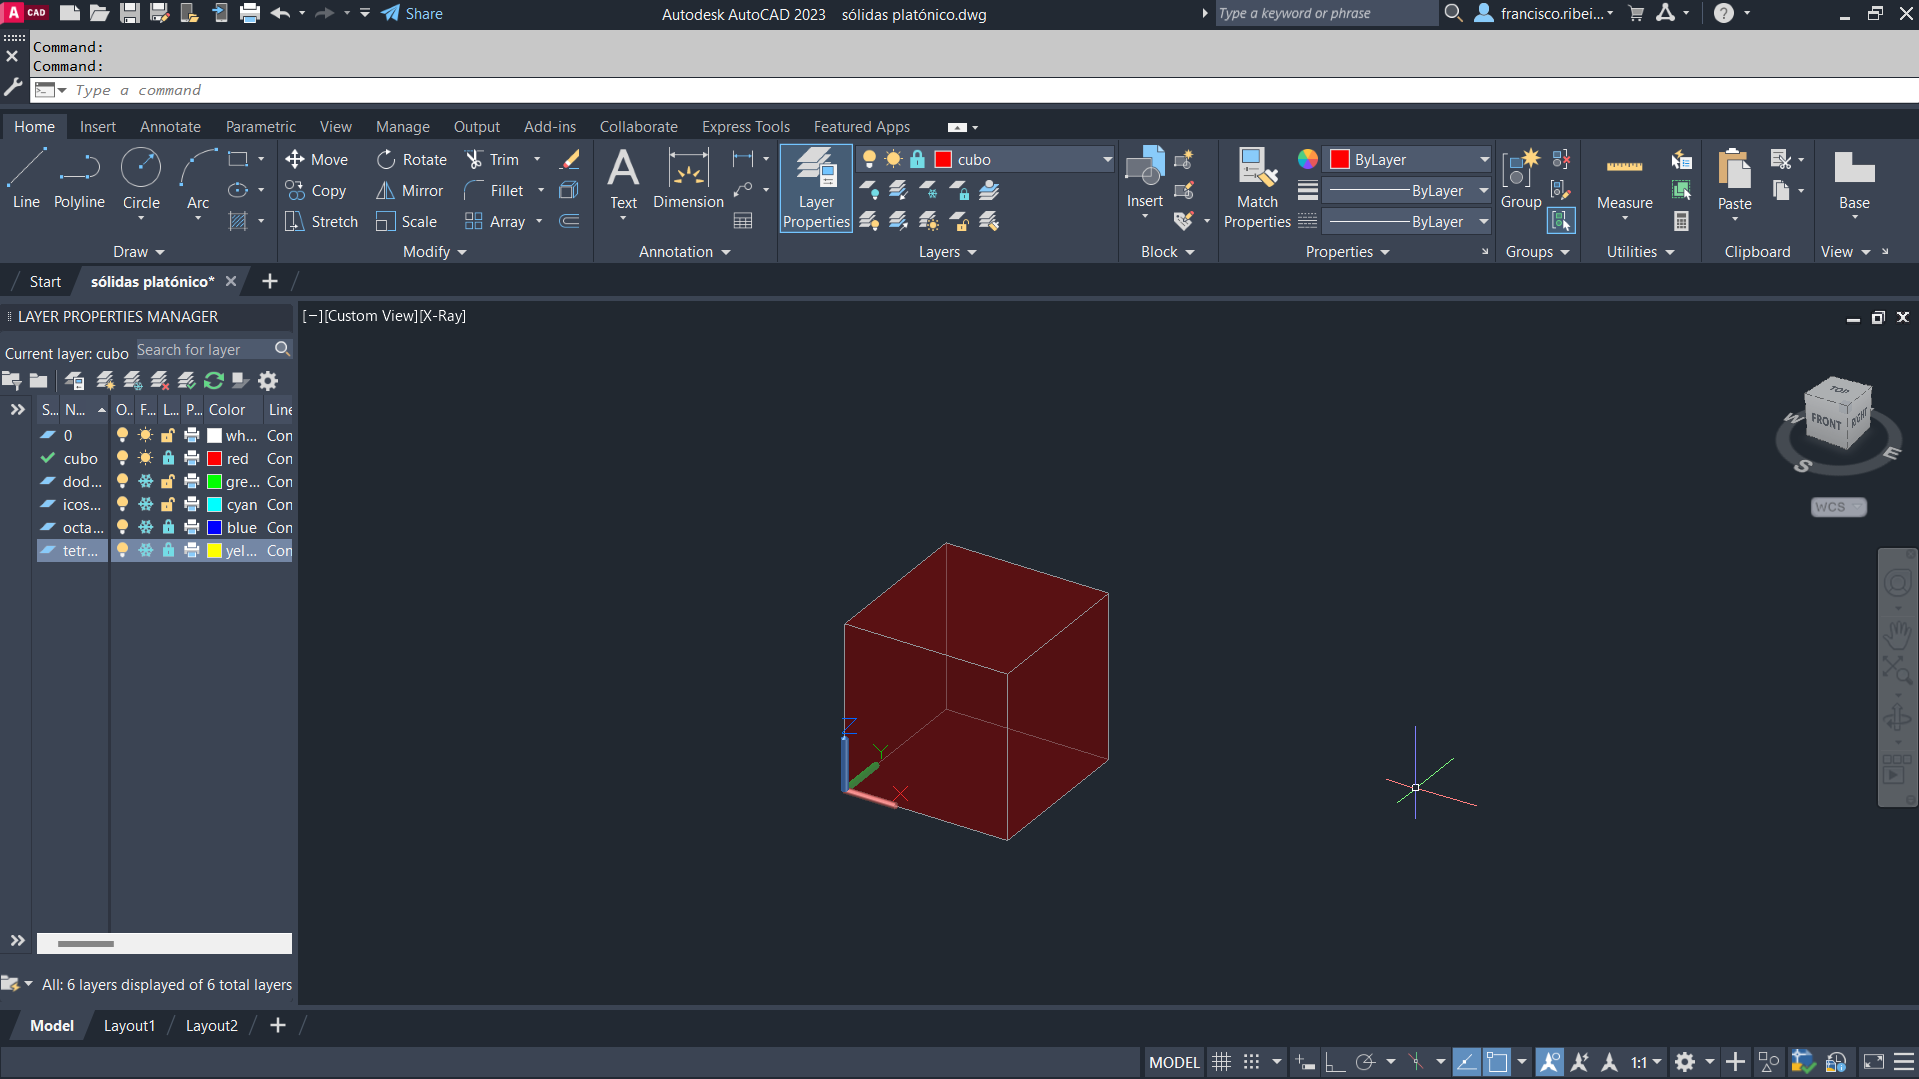Select the Arc tool

click(x=198, y=179)
